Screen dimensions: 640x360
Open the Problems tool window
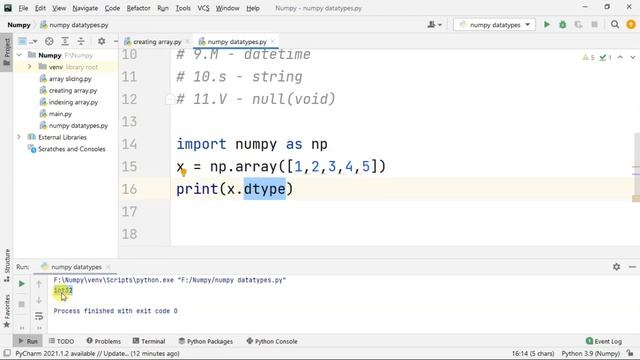tap(104, 341)
